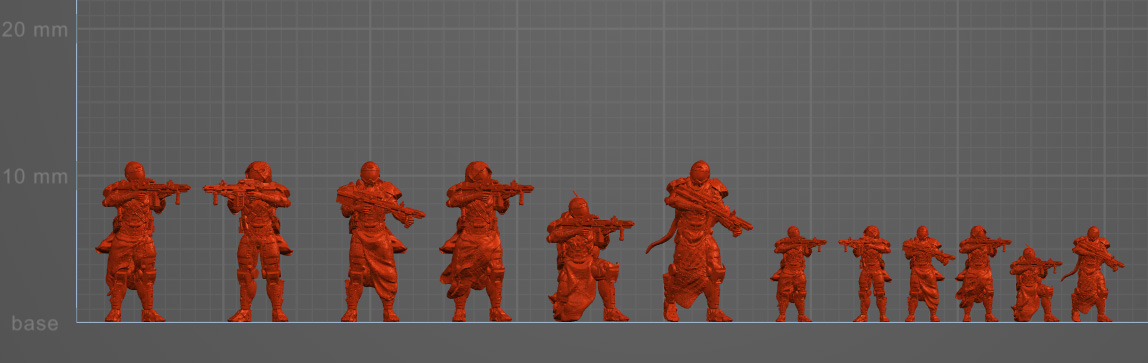Viewport: 1148px width, 363px height.
Task: Click the "base" axis label
Action: [35, 323]
